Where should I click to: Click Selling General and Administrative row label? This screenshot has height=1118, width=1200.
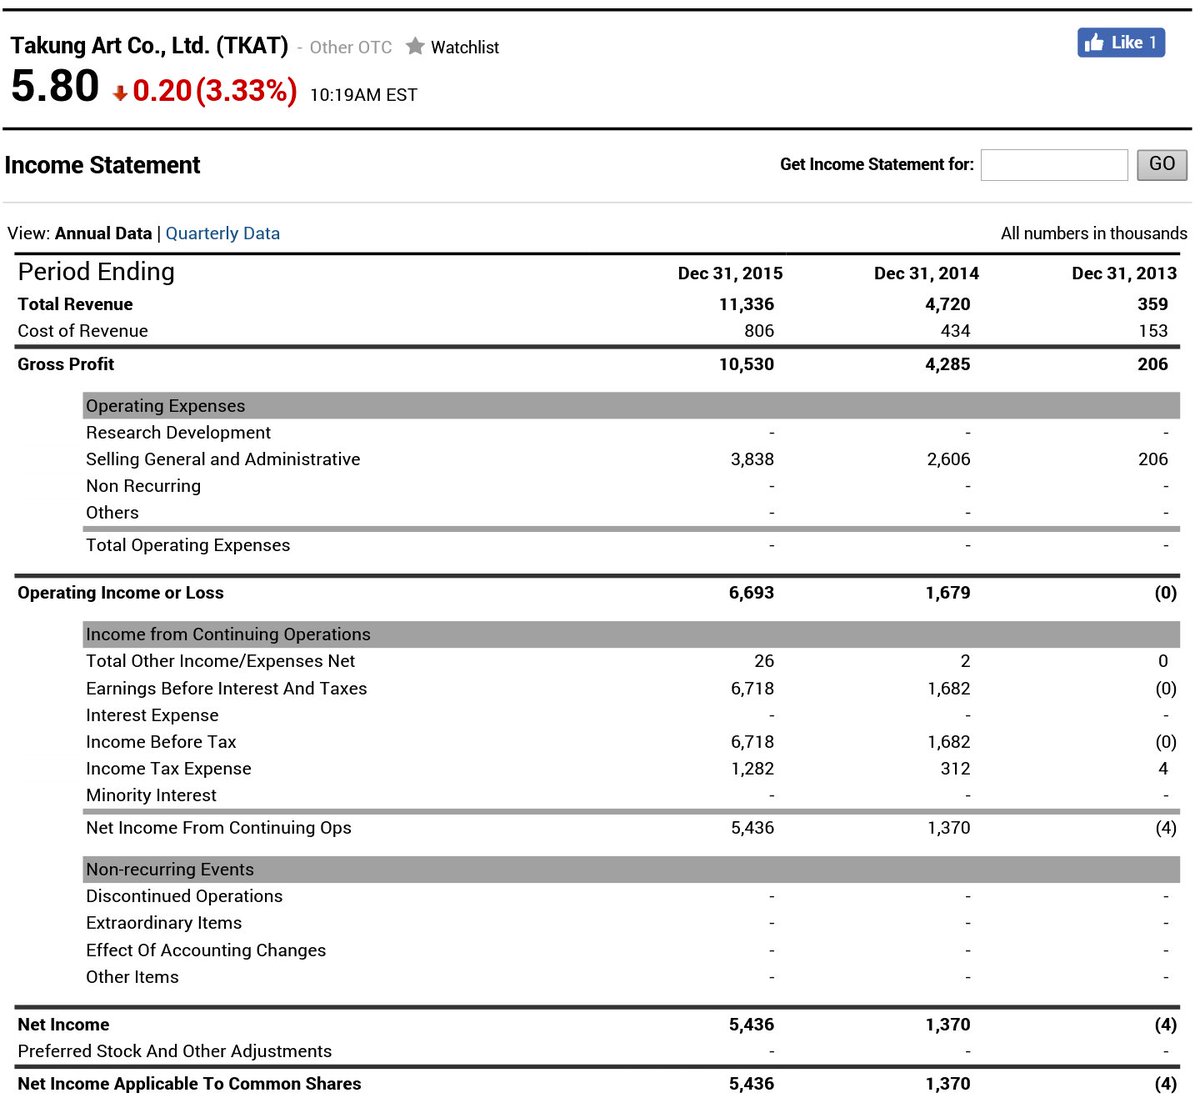click(x=223, y=459)
